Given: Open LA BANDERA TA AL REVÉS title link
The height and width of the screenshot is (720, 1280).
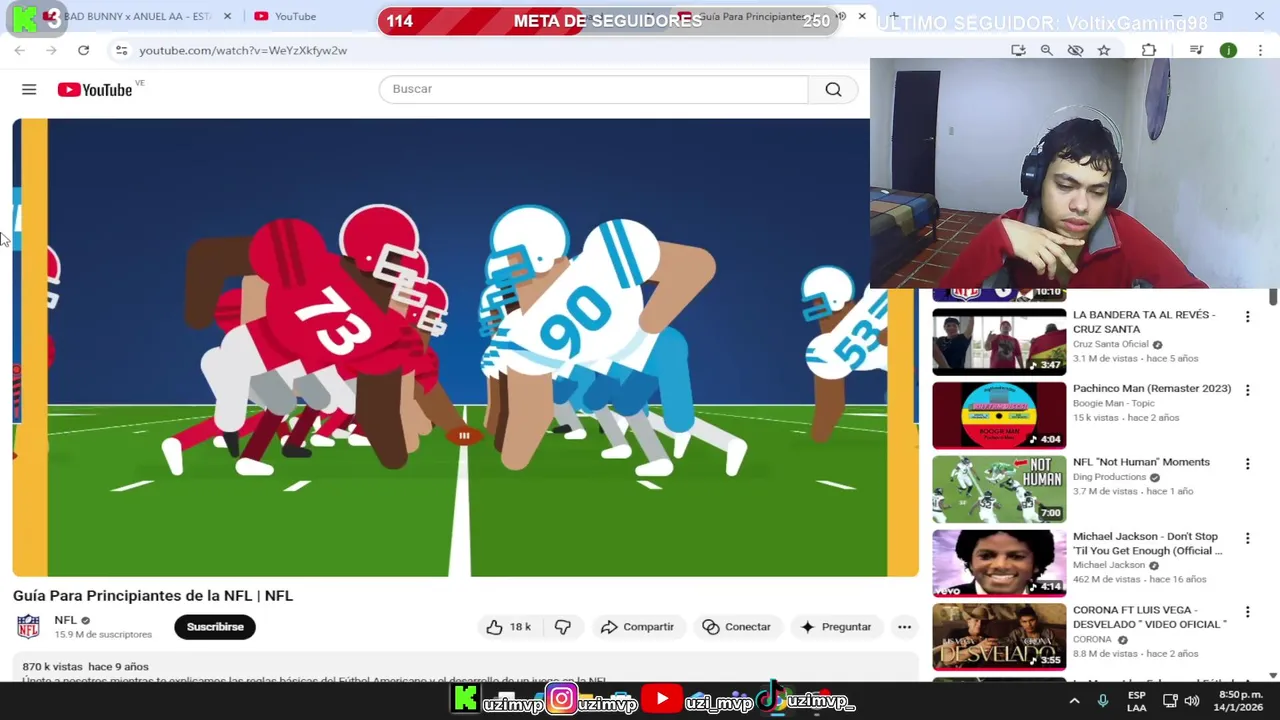Looking at the screenshot, I should (x=1144, y=321).
